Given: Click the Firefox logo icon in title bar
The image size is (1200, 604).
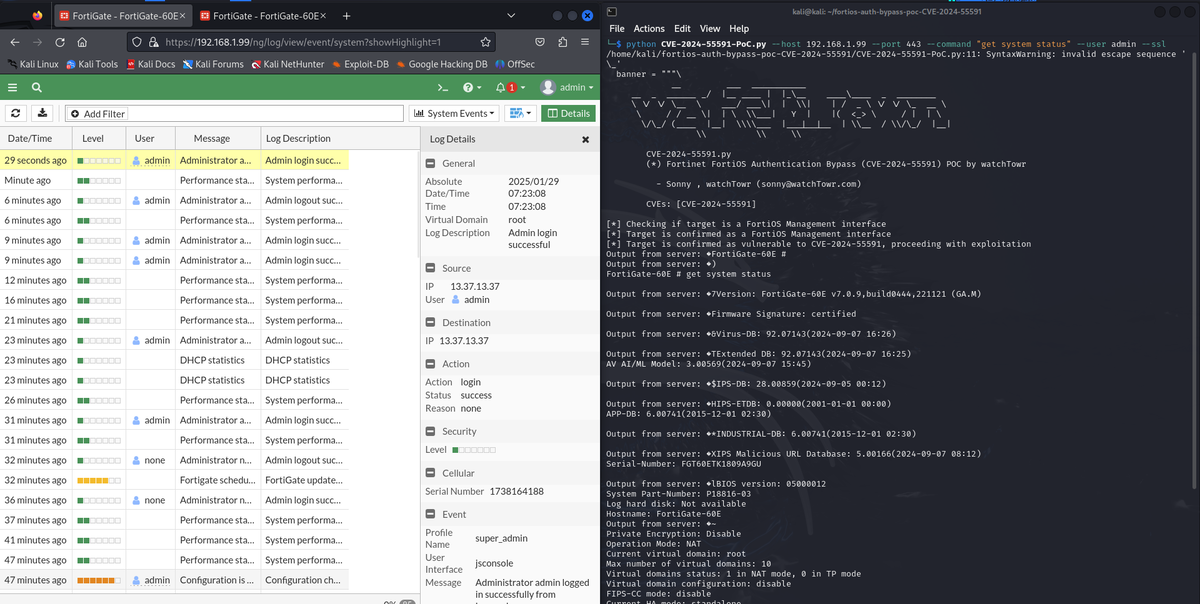Looking at the screenshot, I should [37, 16].
